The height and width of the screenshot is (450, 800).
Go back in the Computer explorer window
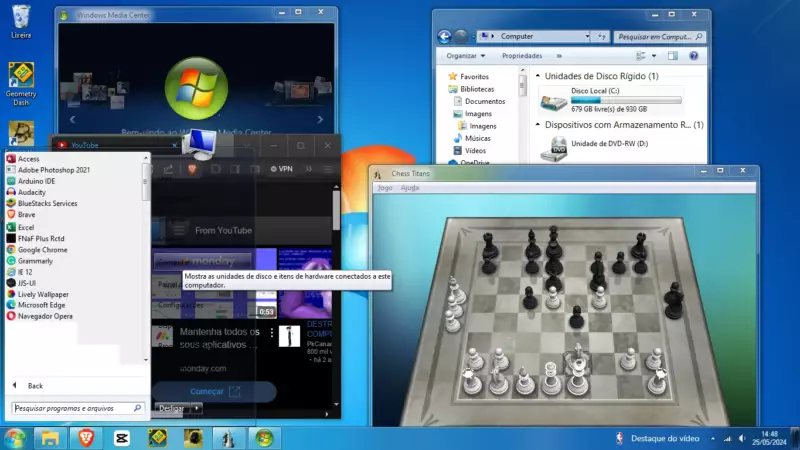point(444,36)
